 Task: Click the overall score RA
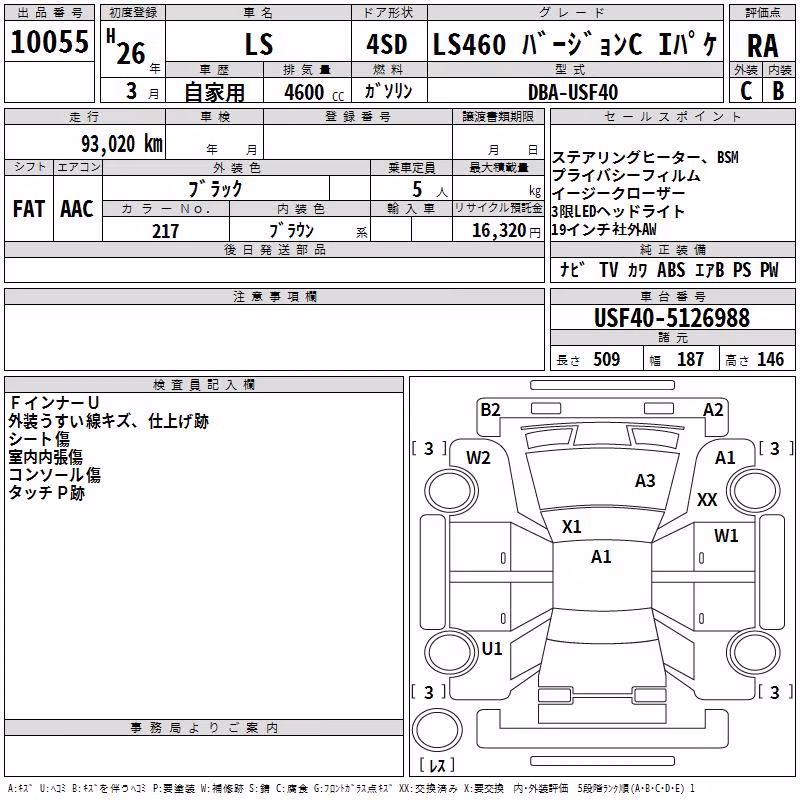coord(762,46)
